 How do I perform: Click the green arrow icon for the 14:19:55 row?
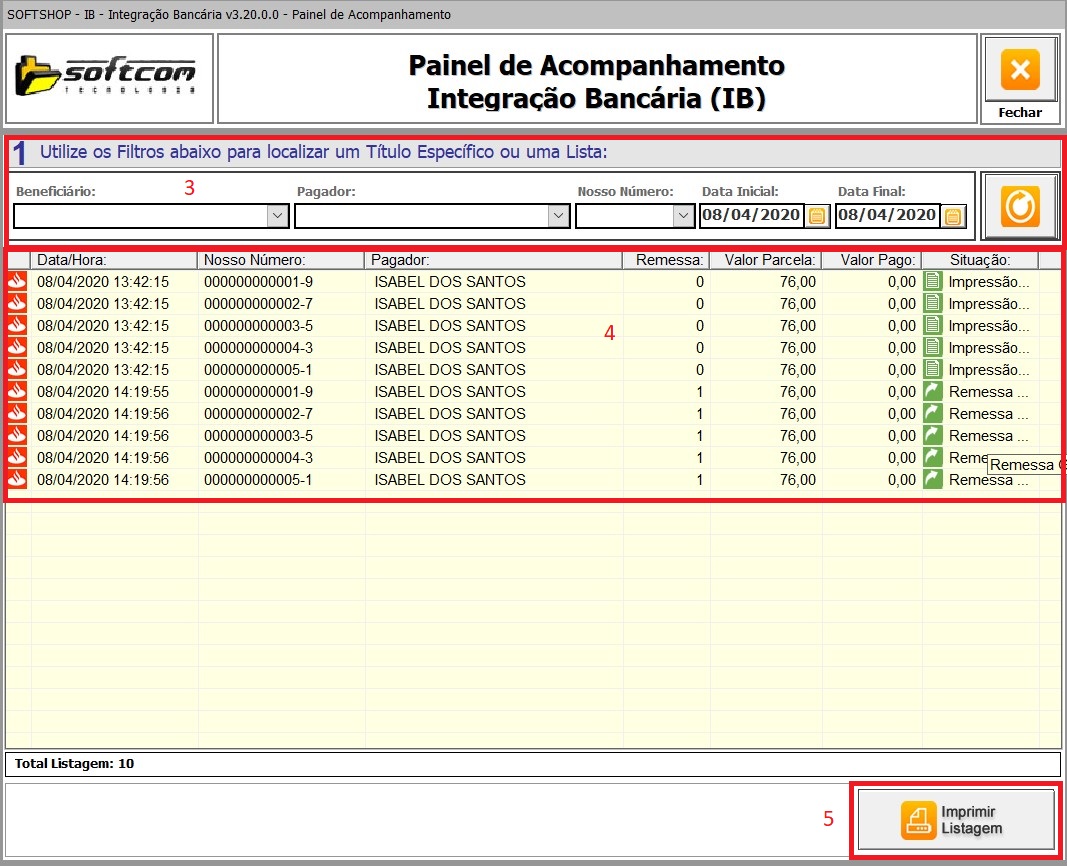coord(933,391)
